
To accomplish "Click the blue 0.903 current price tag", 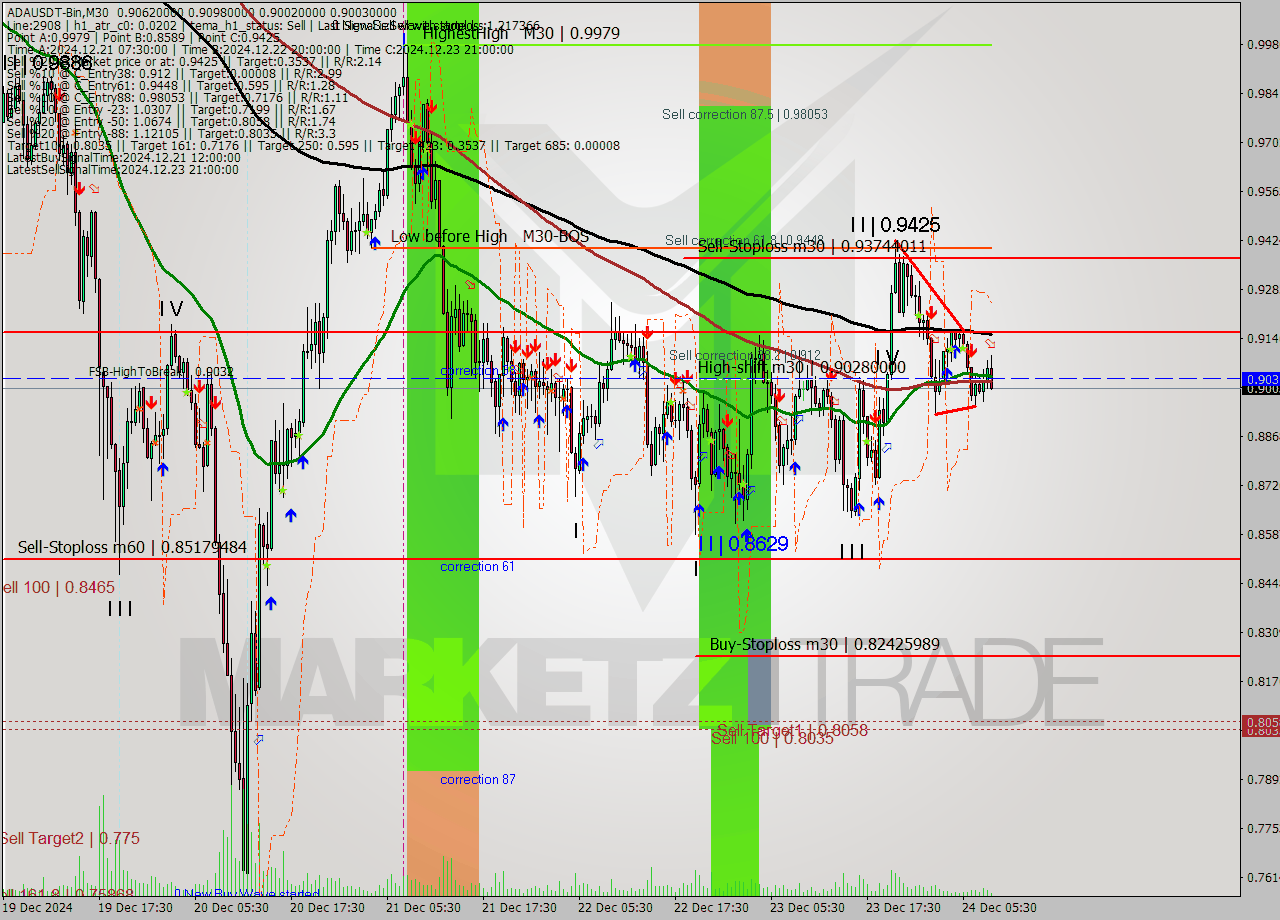I will 1260,379.
